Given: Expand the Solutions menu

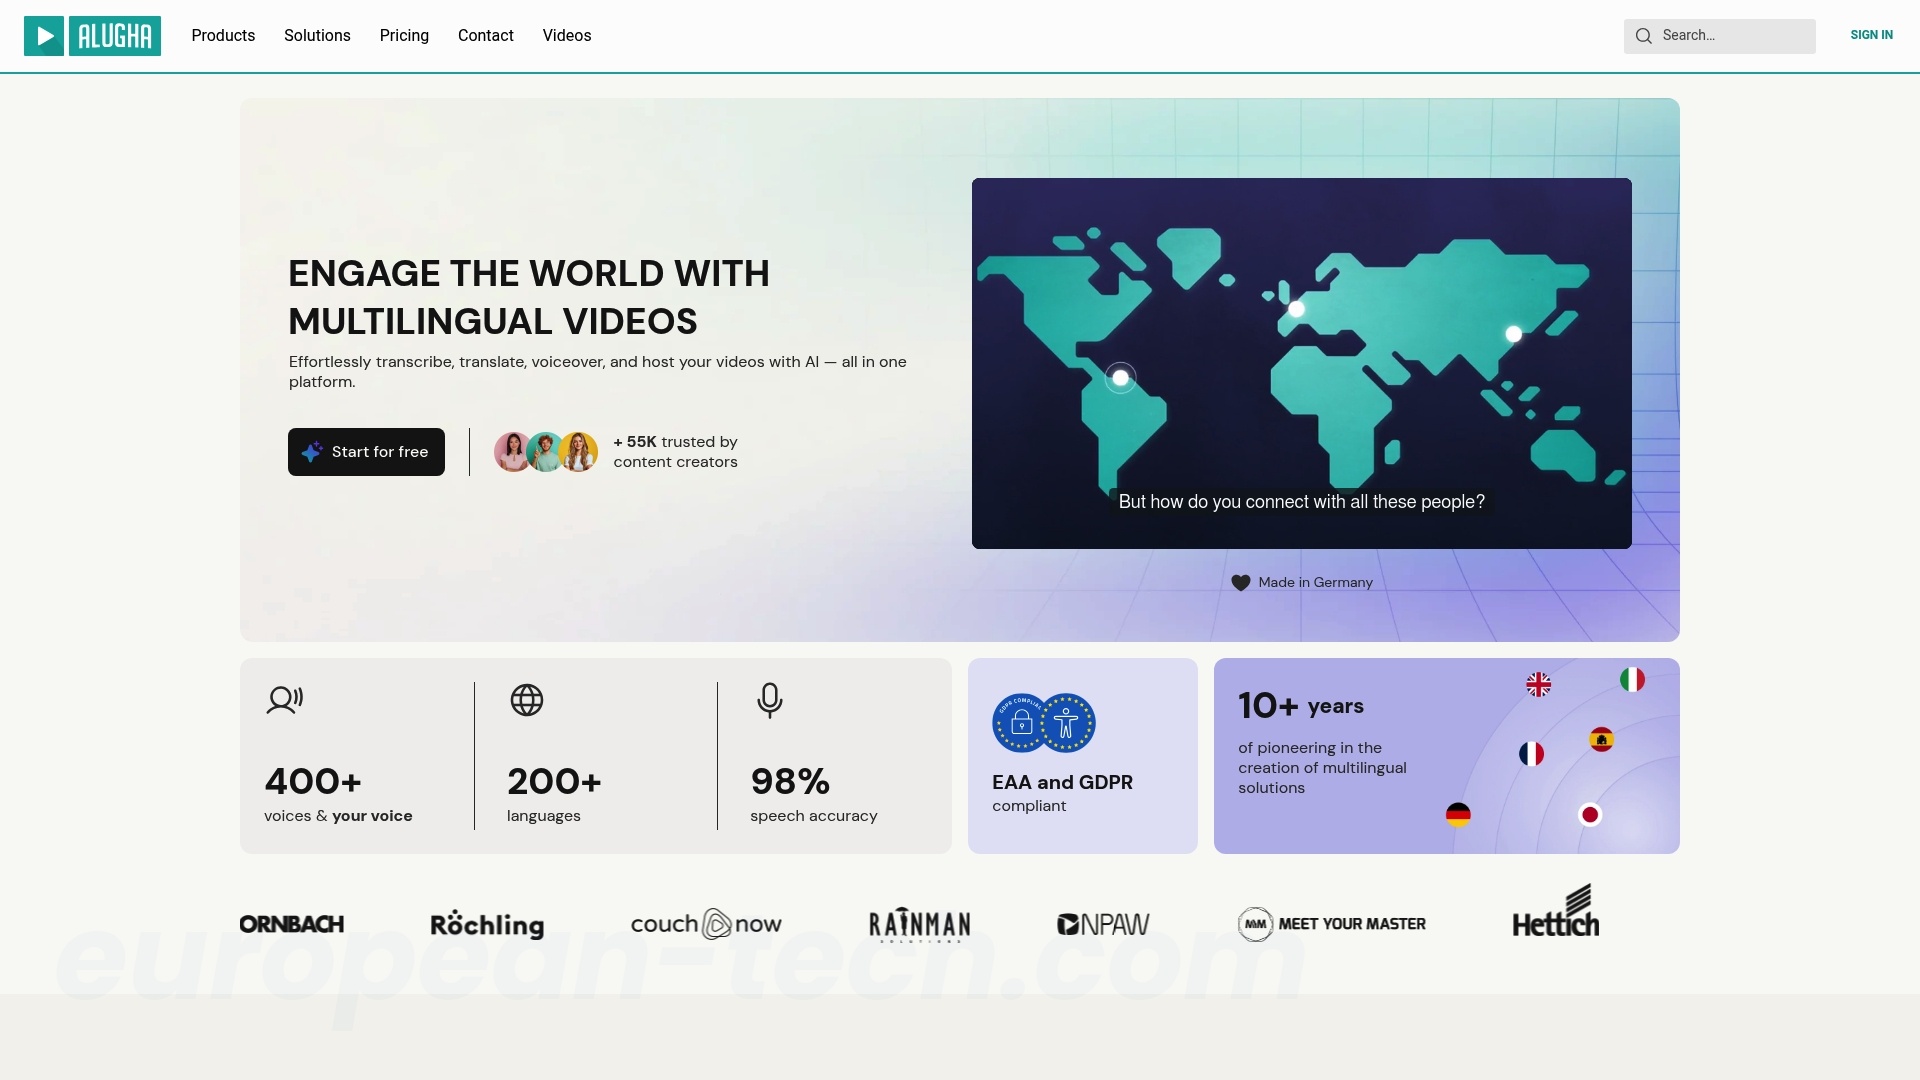Looking at the screenshot, I should [317, 36].
